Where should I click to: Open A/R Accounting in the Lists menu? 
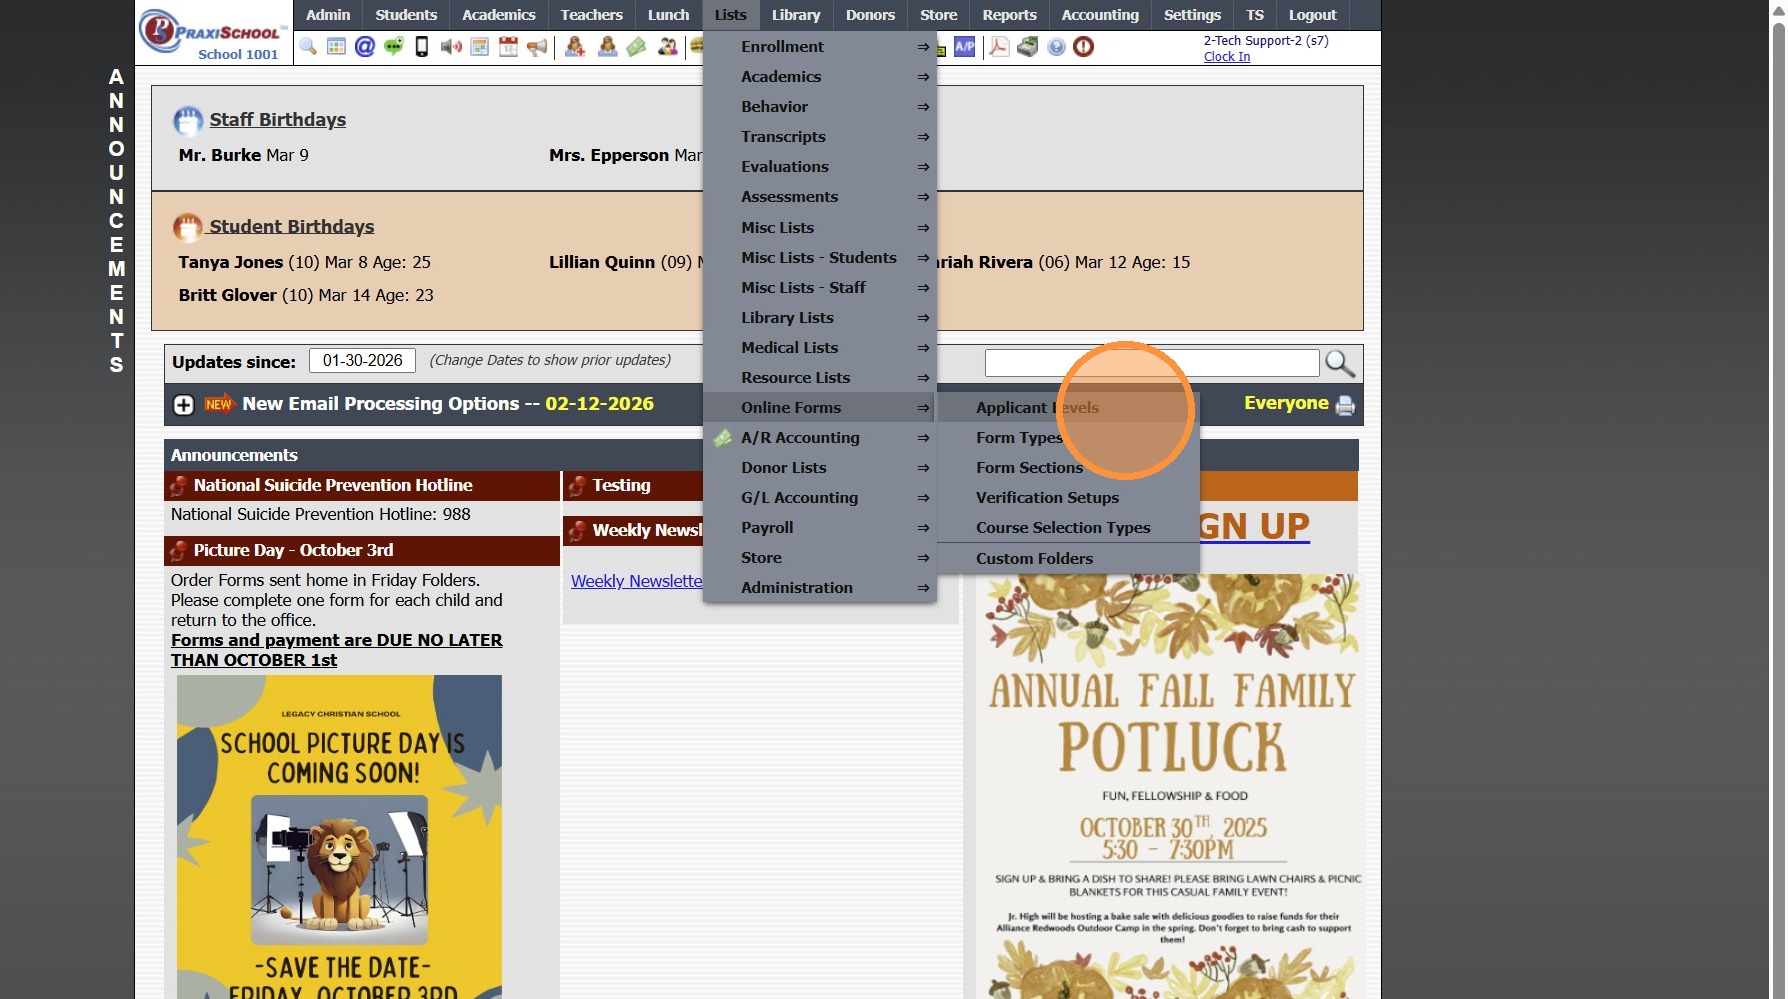click(x=819, y=438)
